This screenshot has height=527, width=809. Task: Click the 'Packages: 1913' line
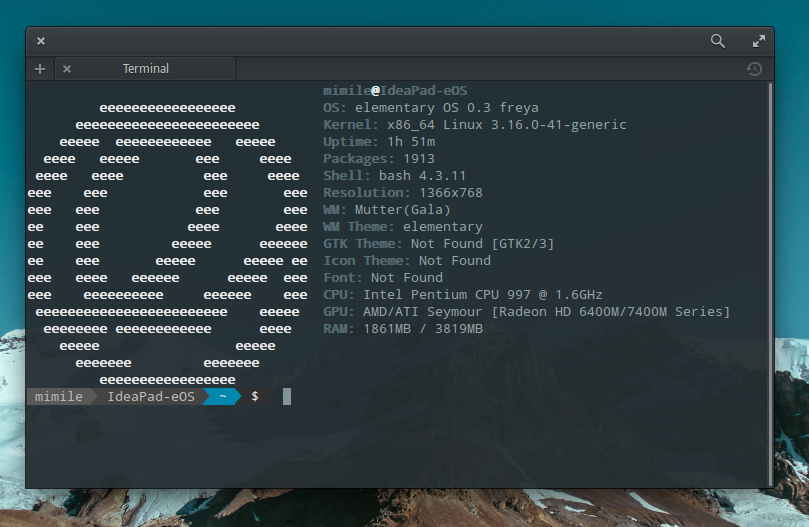tap(379, 159)
